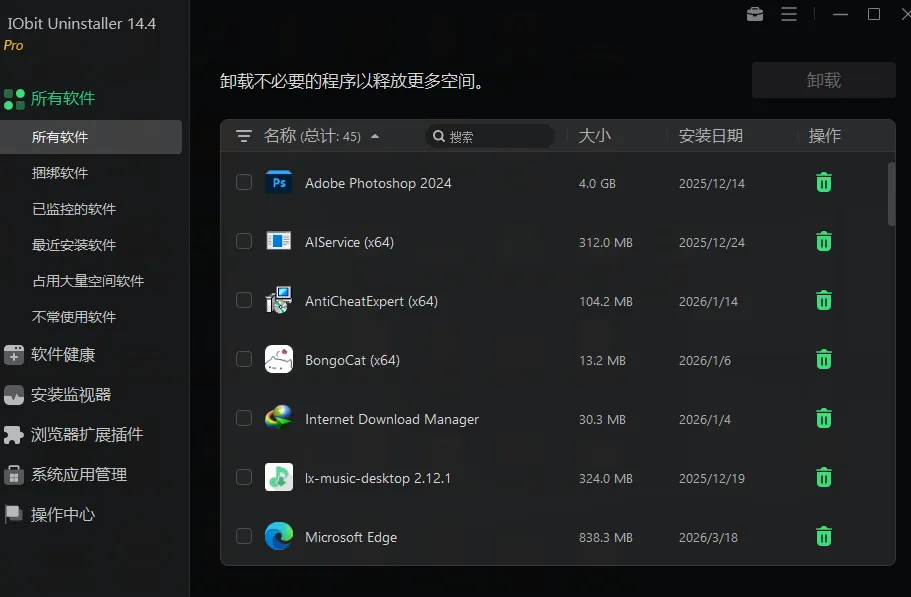The width and height of the screenshot is (911, 597).
Task: Check the BongoCat (x64) checkbox
Action: point(244,359)
